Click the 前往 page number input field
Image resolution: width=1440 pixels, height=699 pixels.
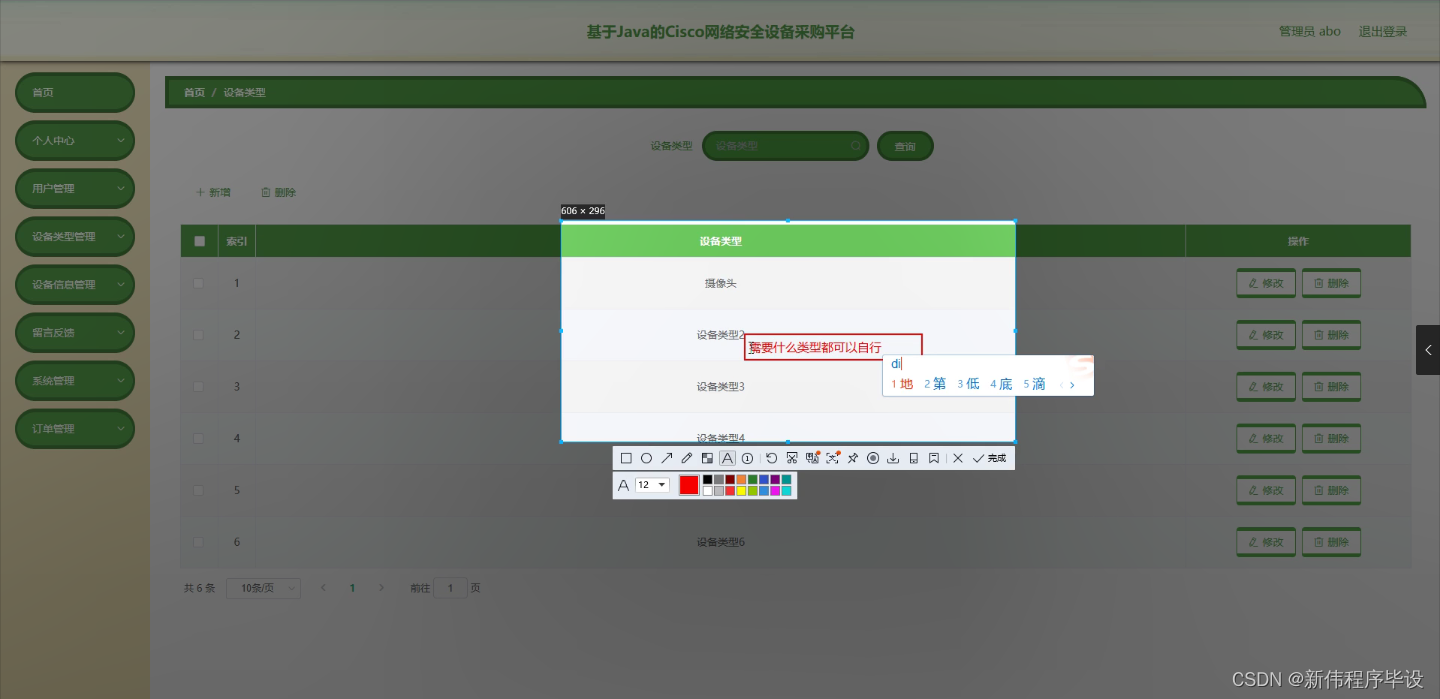pyautogui.click(x=450, y=588)
